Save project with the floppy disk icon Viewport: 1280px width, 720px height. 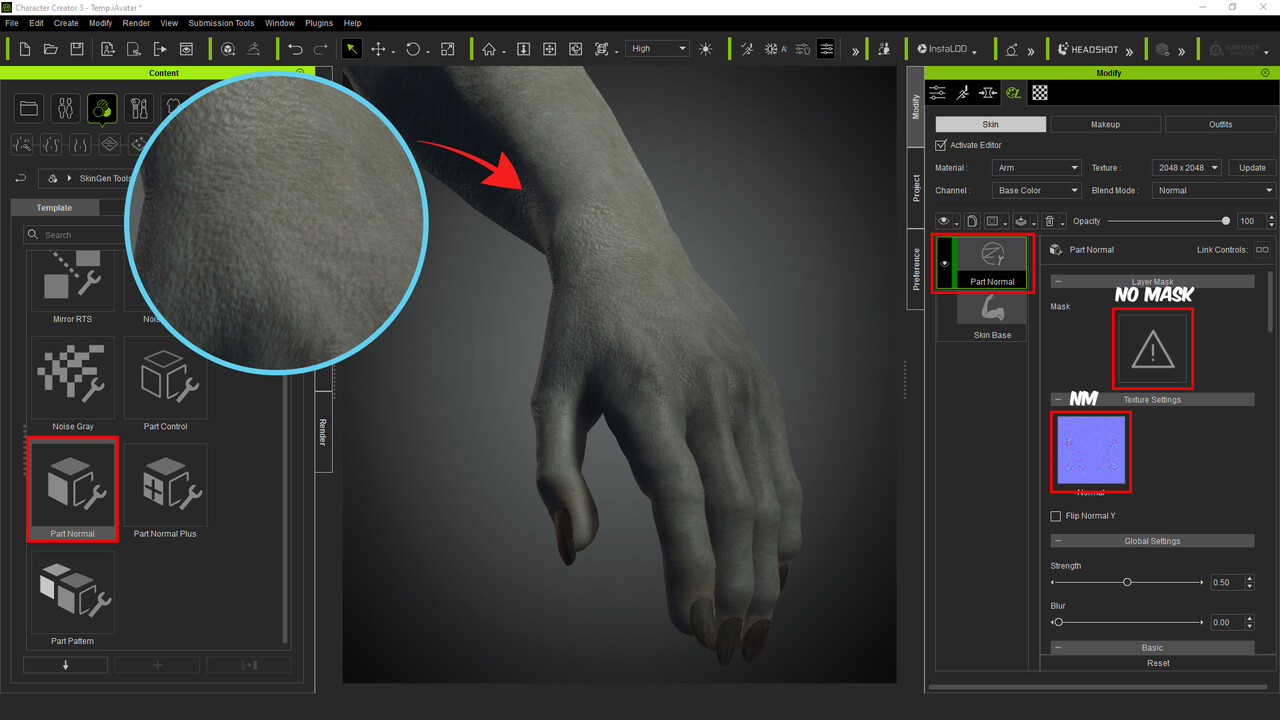tap(77, 49)
